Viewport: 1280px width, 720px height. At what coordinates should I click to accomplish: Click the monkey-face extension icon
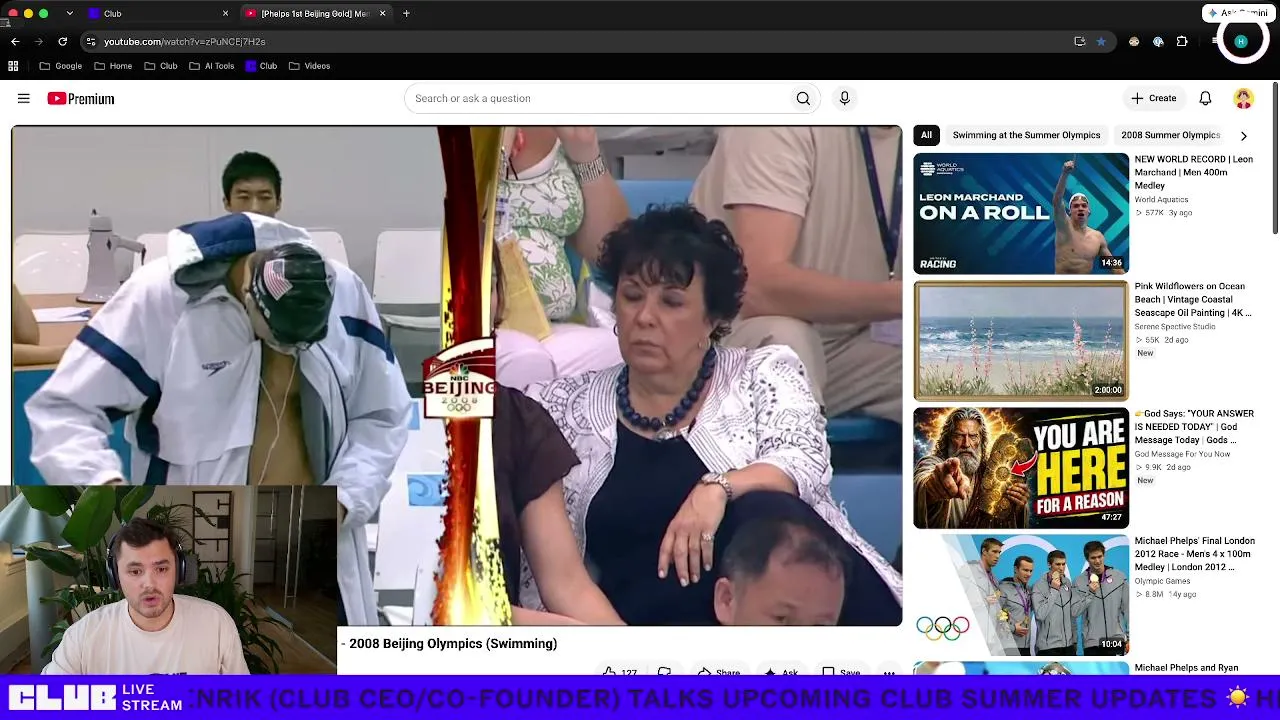1134,41
